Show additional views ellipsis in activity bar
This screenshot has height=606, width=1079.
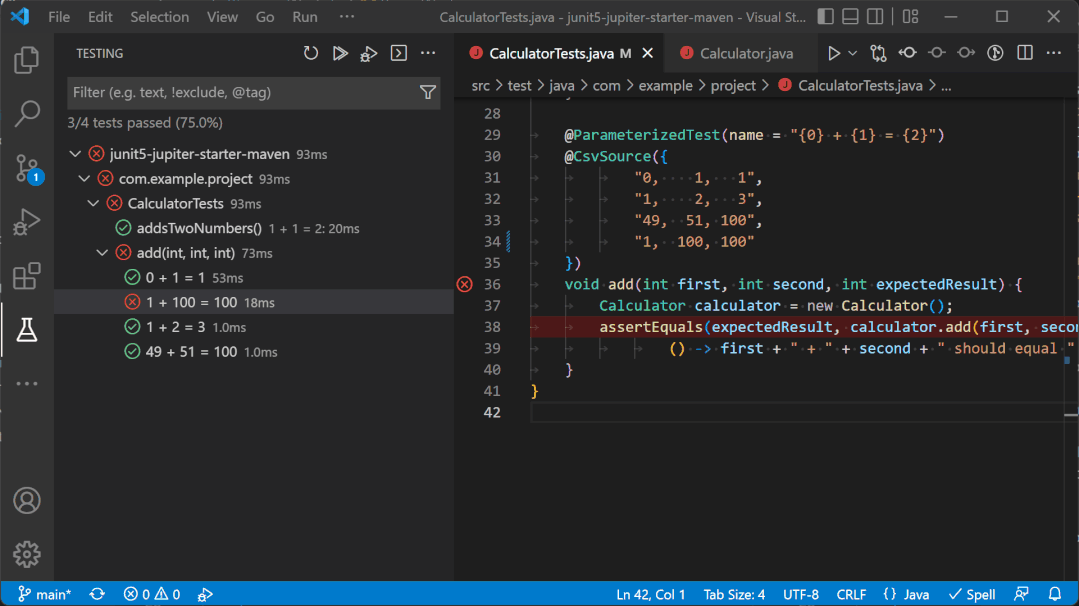point(27,384)
